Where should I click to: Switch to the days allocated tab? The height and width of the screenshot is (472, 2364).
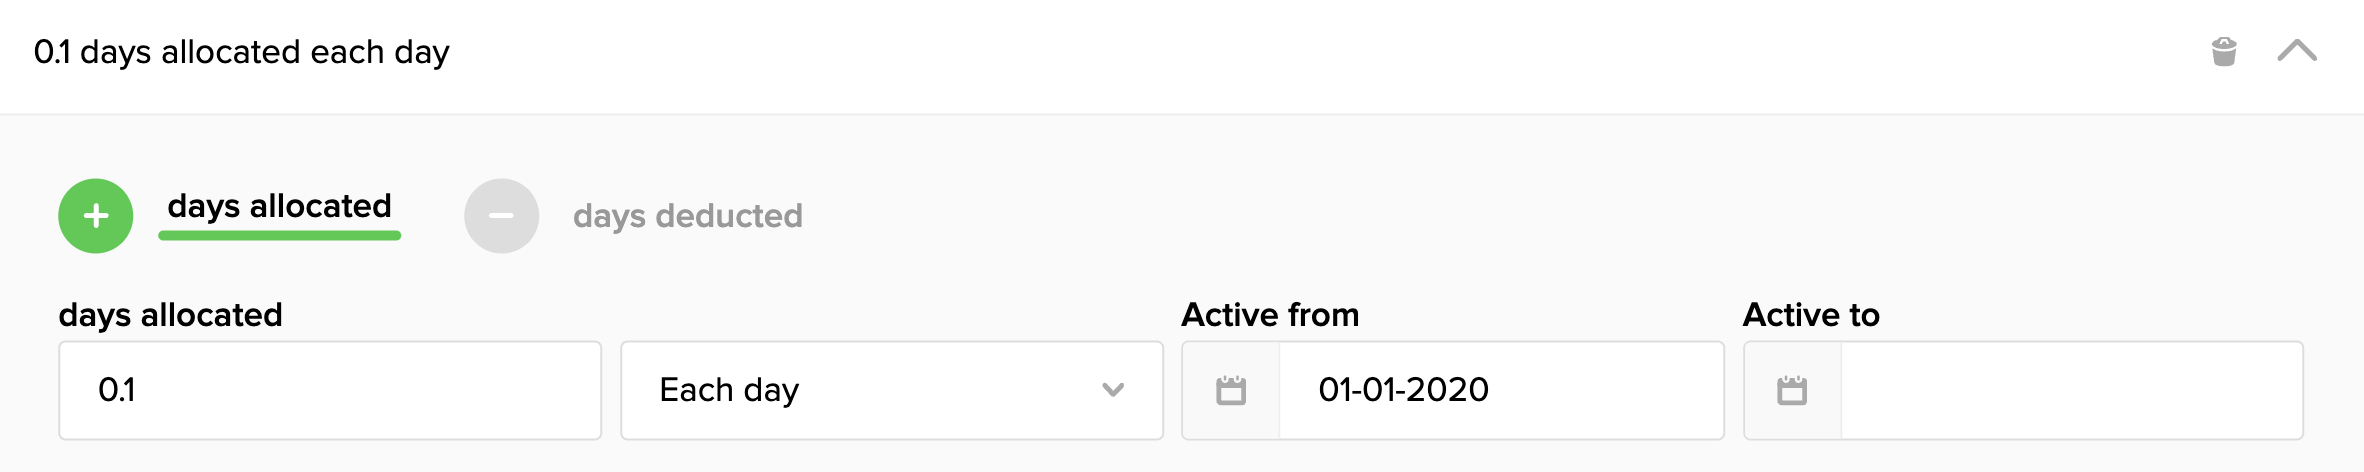[x=279, y=206]
